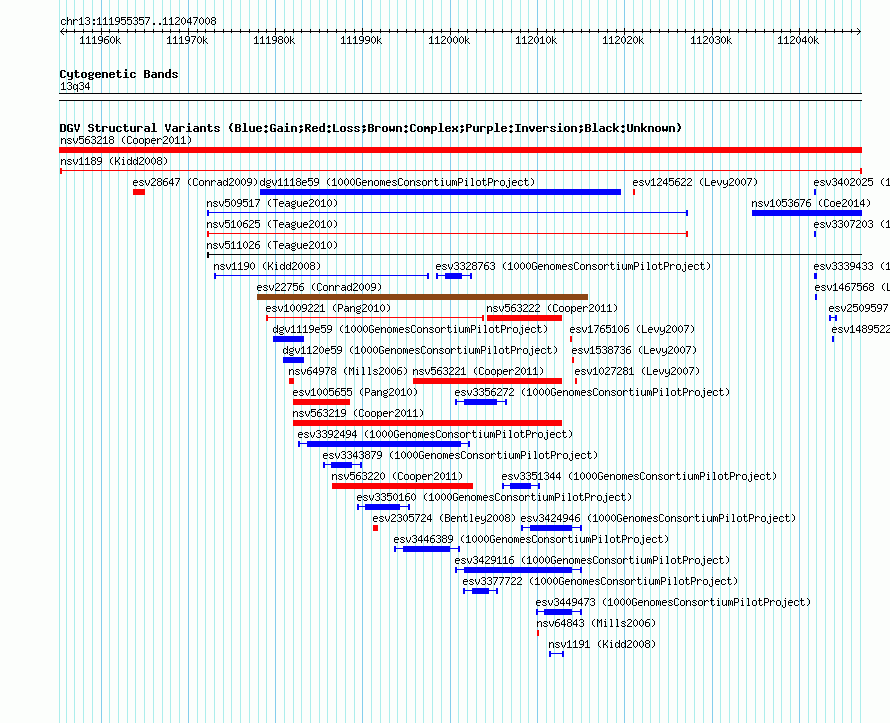Select the nsv563222 (Cooper2011) red loss bar
This screenshot has width=890, height=723.
(524, 318)
